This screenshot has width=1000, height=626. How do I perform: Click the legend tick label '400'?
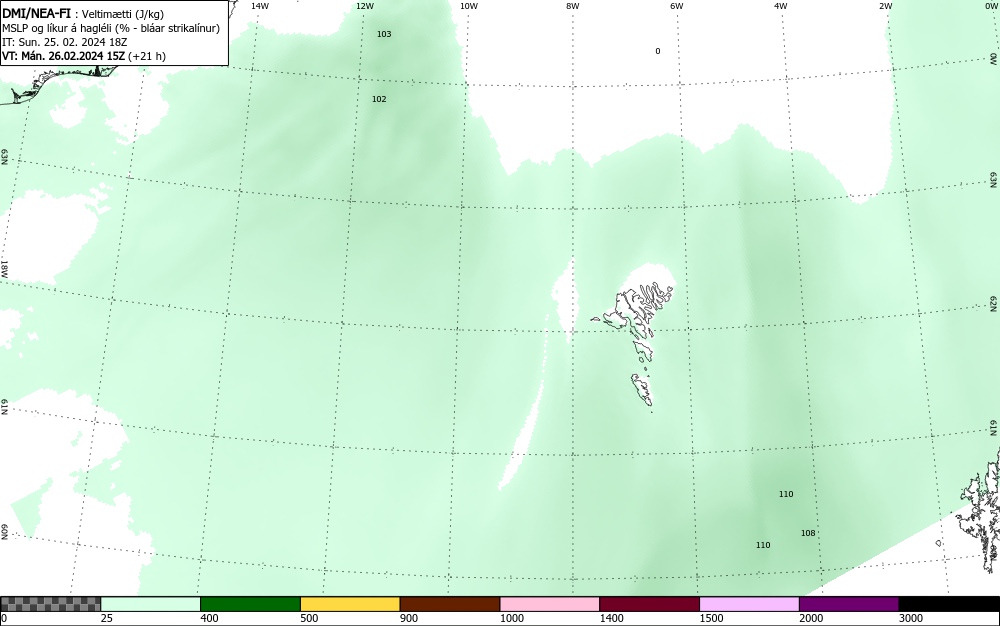[x=210, y=618]
